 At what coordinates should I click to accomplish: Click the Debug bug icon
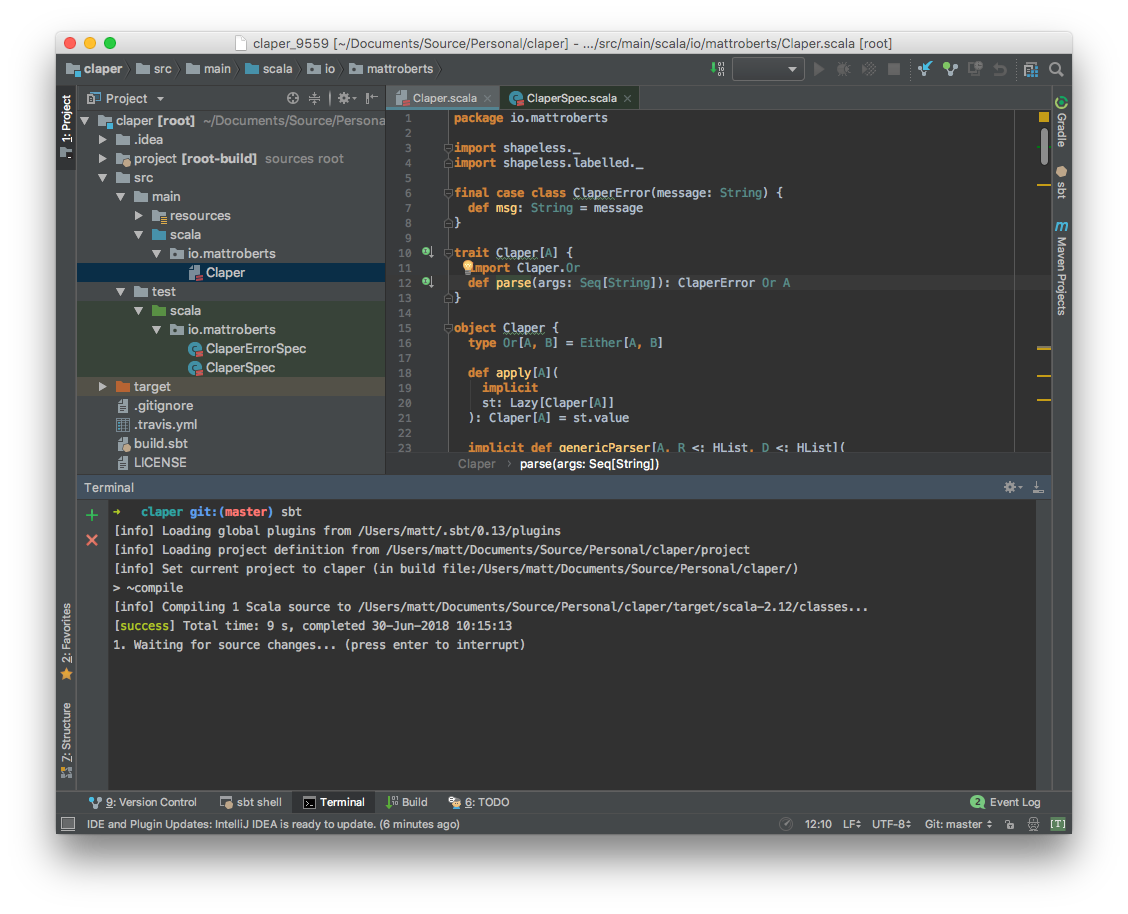coord(844,69)
